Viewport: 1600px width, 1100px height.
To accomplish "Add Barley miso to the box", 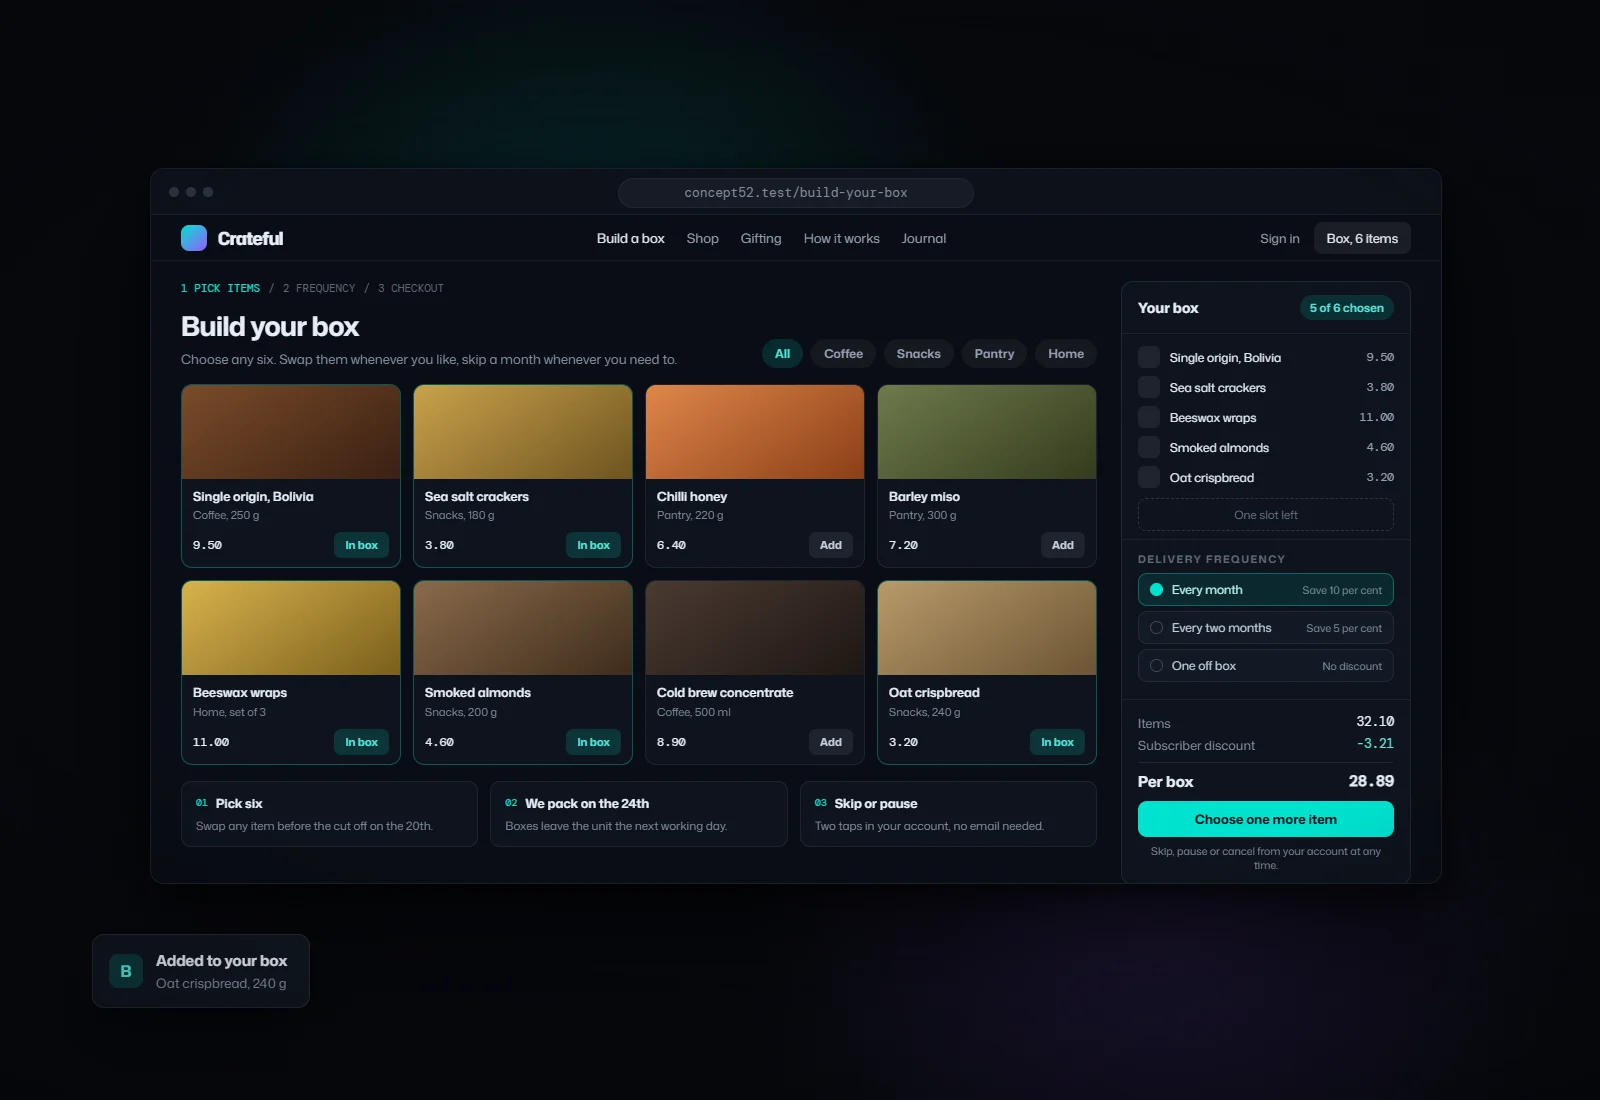I will [1062, 545].
